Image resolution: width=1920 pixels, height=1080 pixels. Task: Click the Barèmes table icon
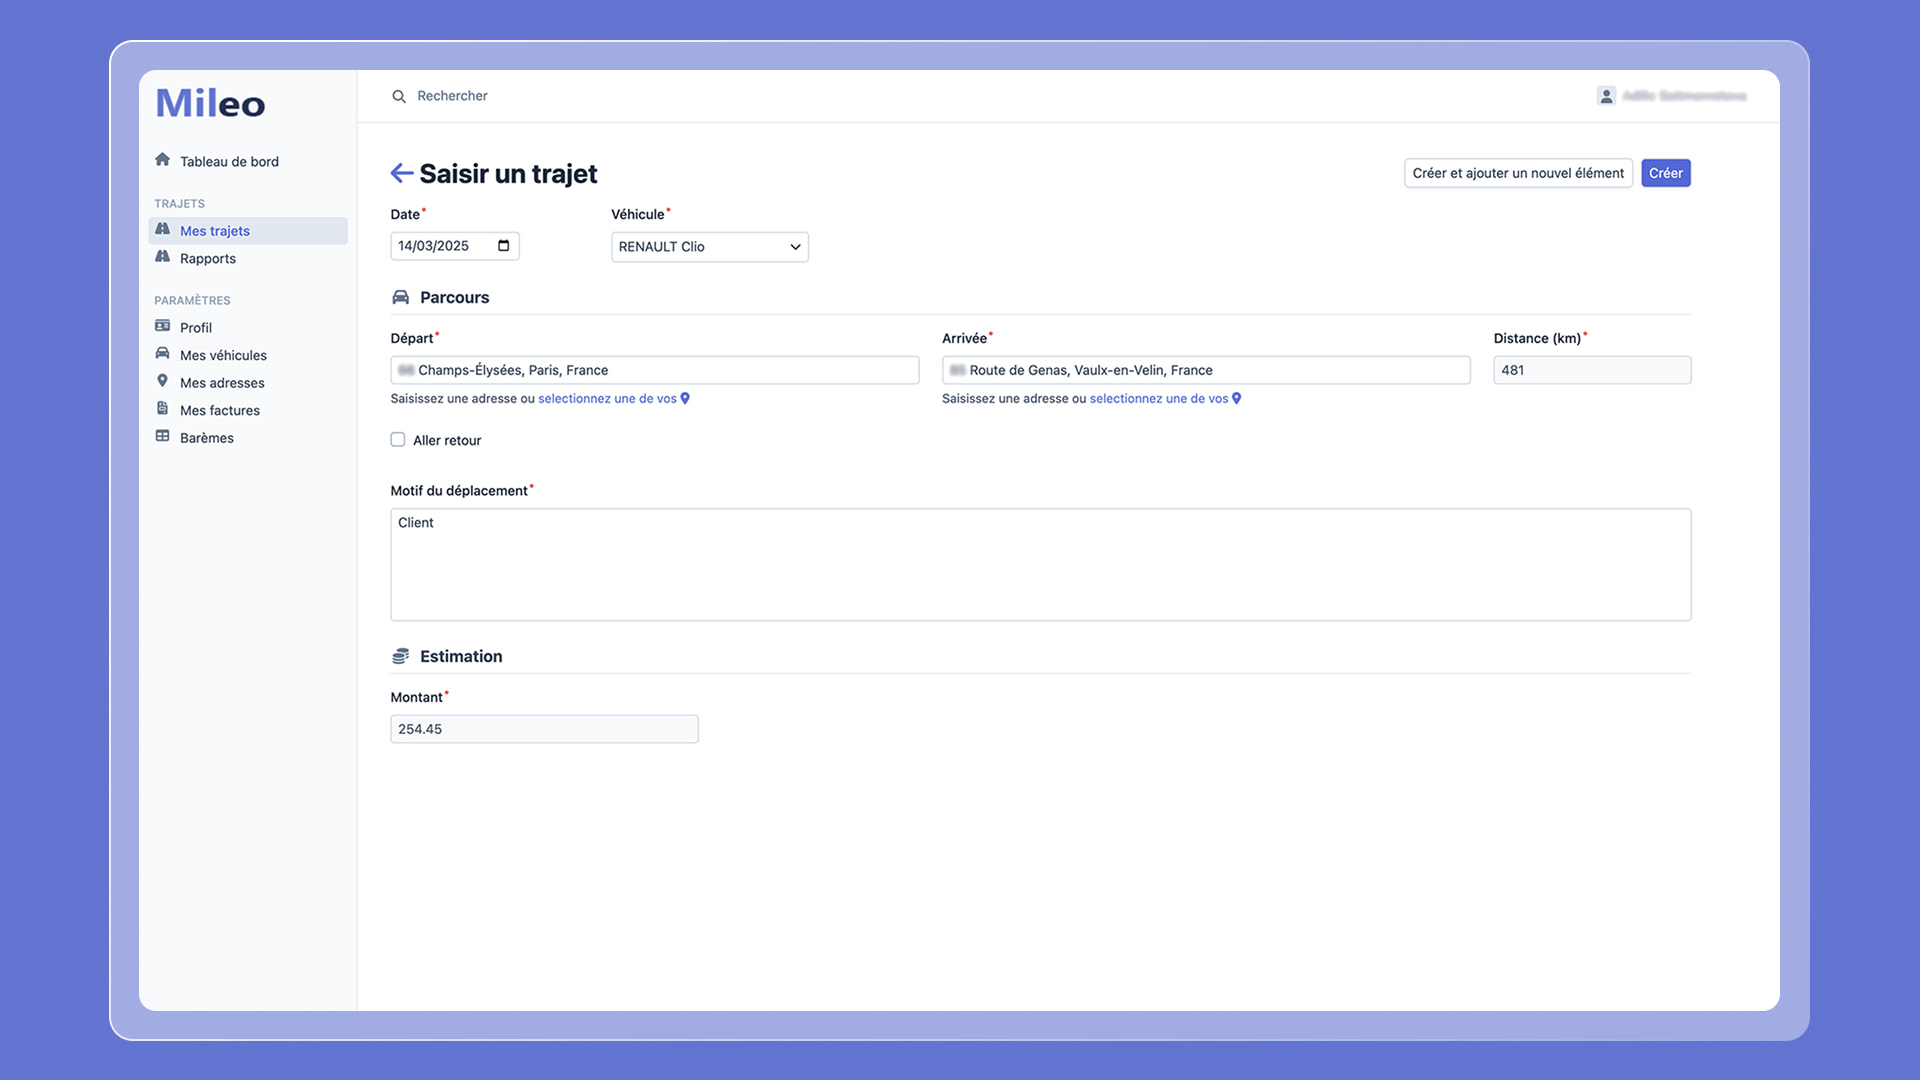163,437
